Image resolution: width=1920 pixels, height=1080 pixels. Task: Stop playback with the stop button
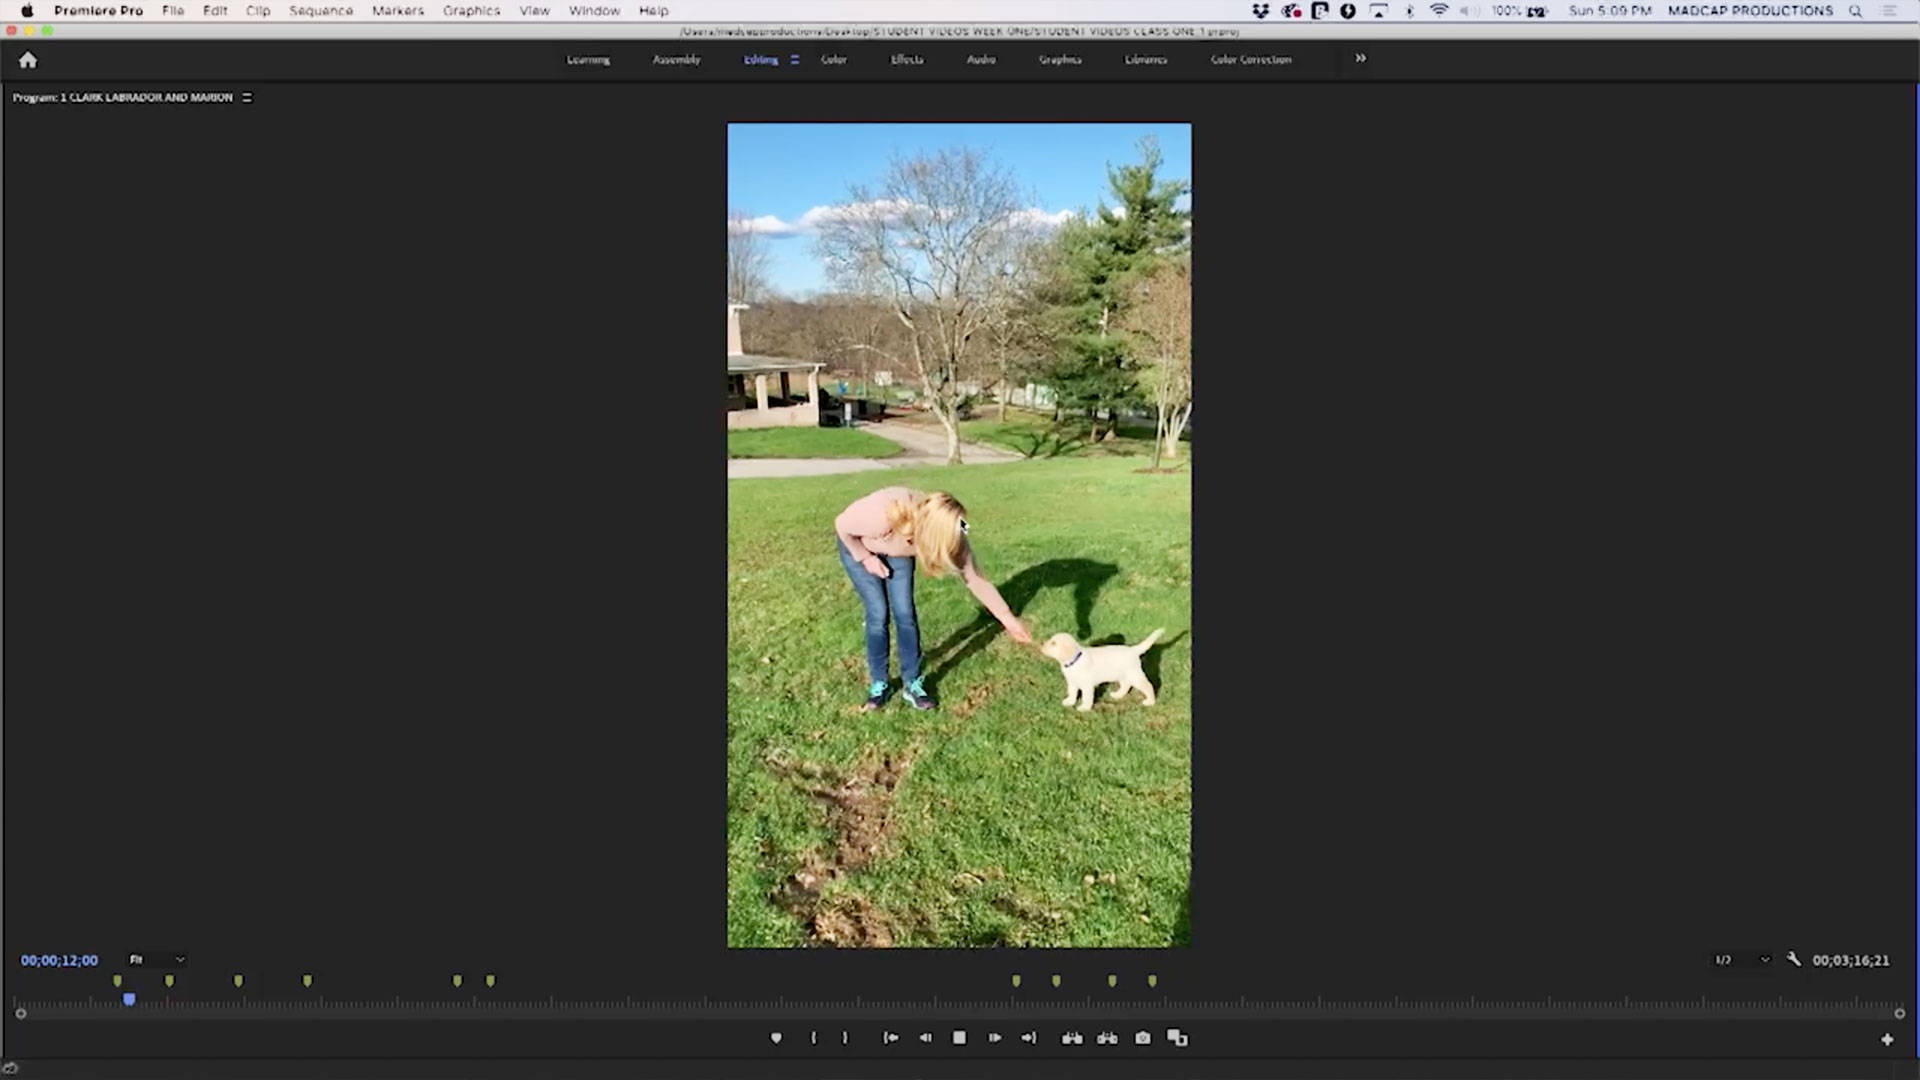(x=959, y=1038)
